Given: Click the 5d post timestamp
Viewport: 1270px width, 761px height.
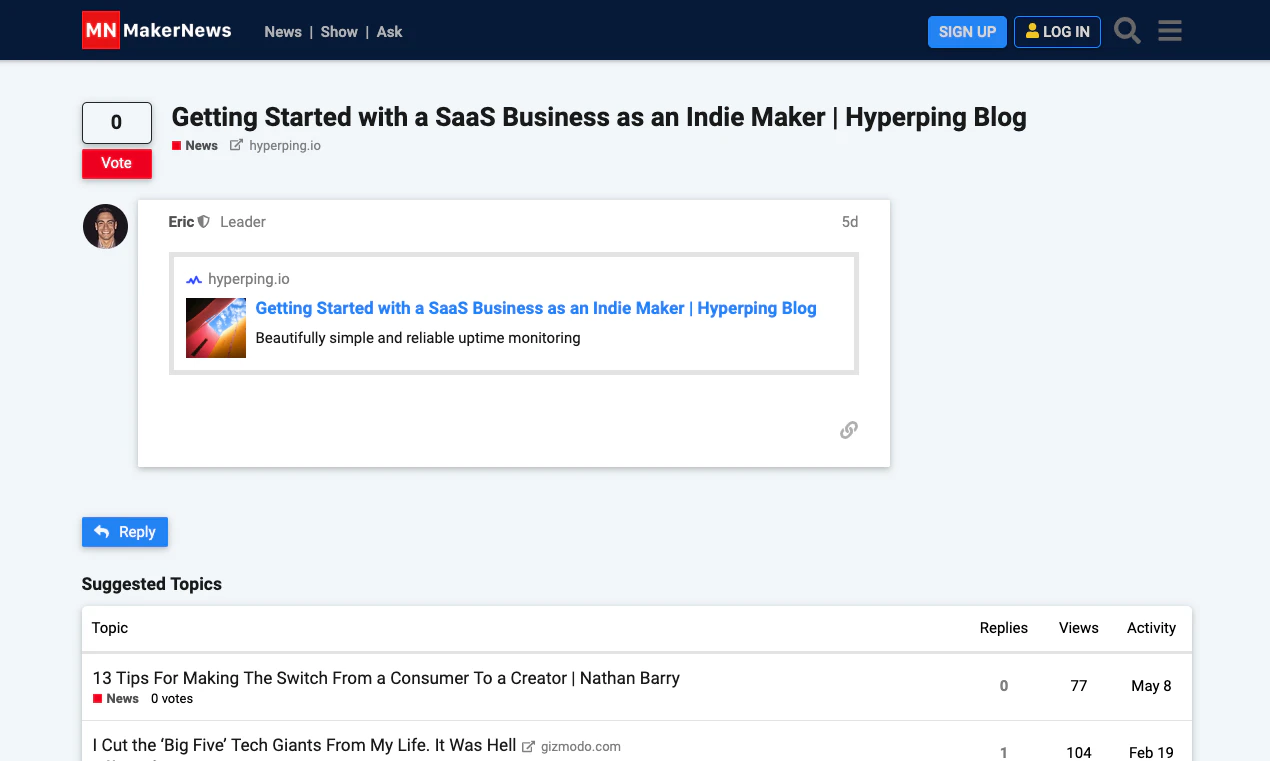Looking at the screenshot, I should (x=850, y=222).
